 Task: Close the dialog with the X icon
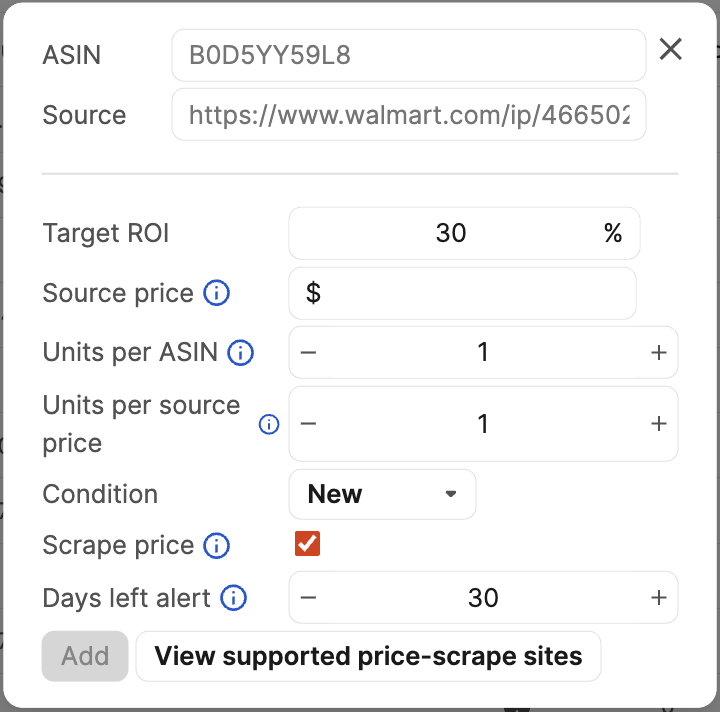(x=670, y=49)
